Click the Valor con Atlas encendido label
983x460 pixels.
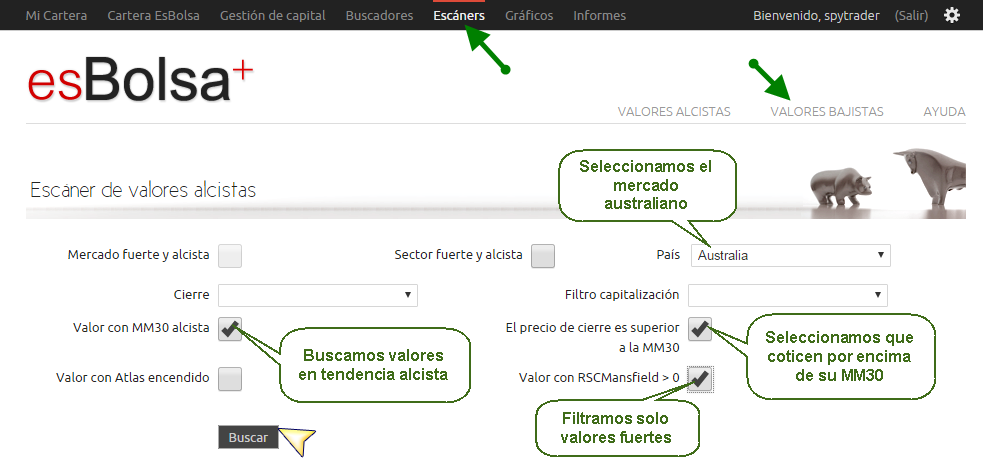coord(132,378)
